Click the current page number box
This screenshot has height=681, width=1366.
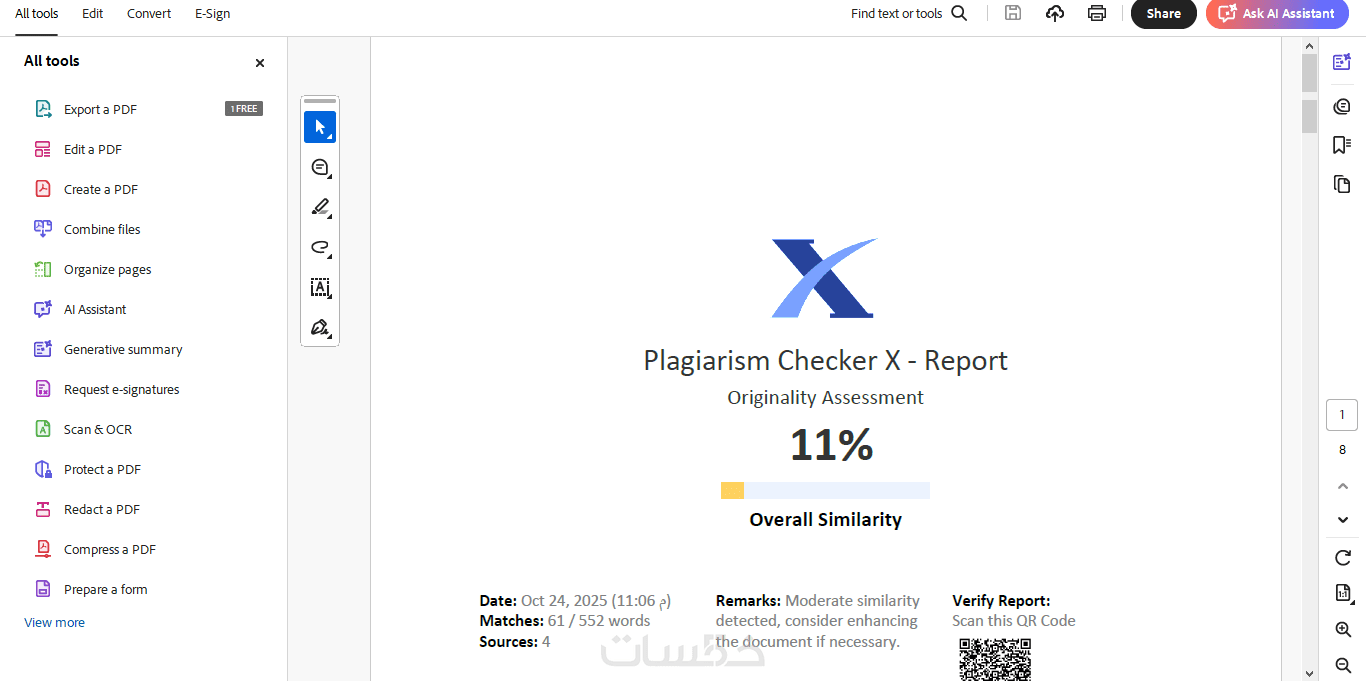1342,415
